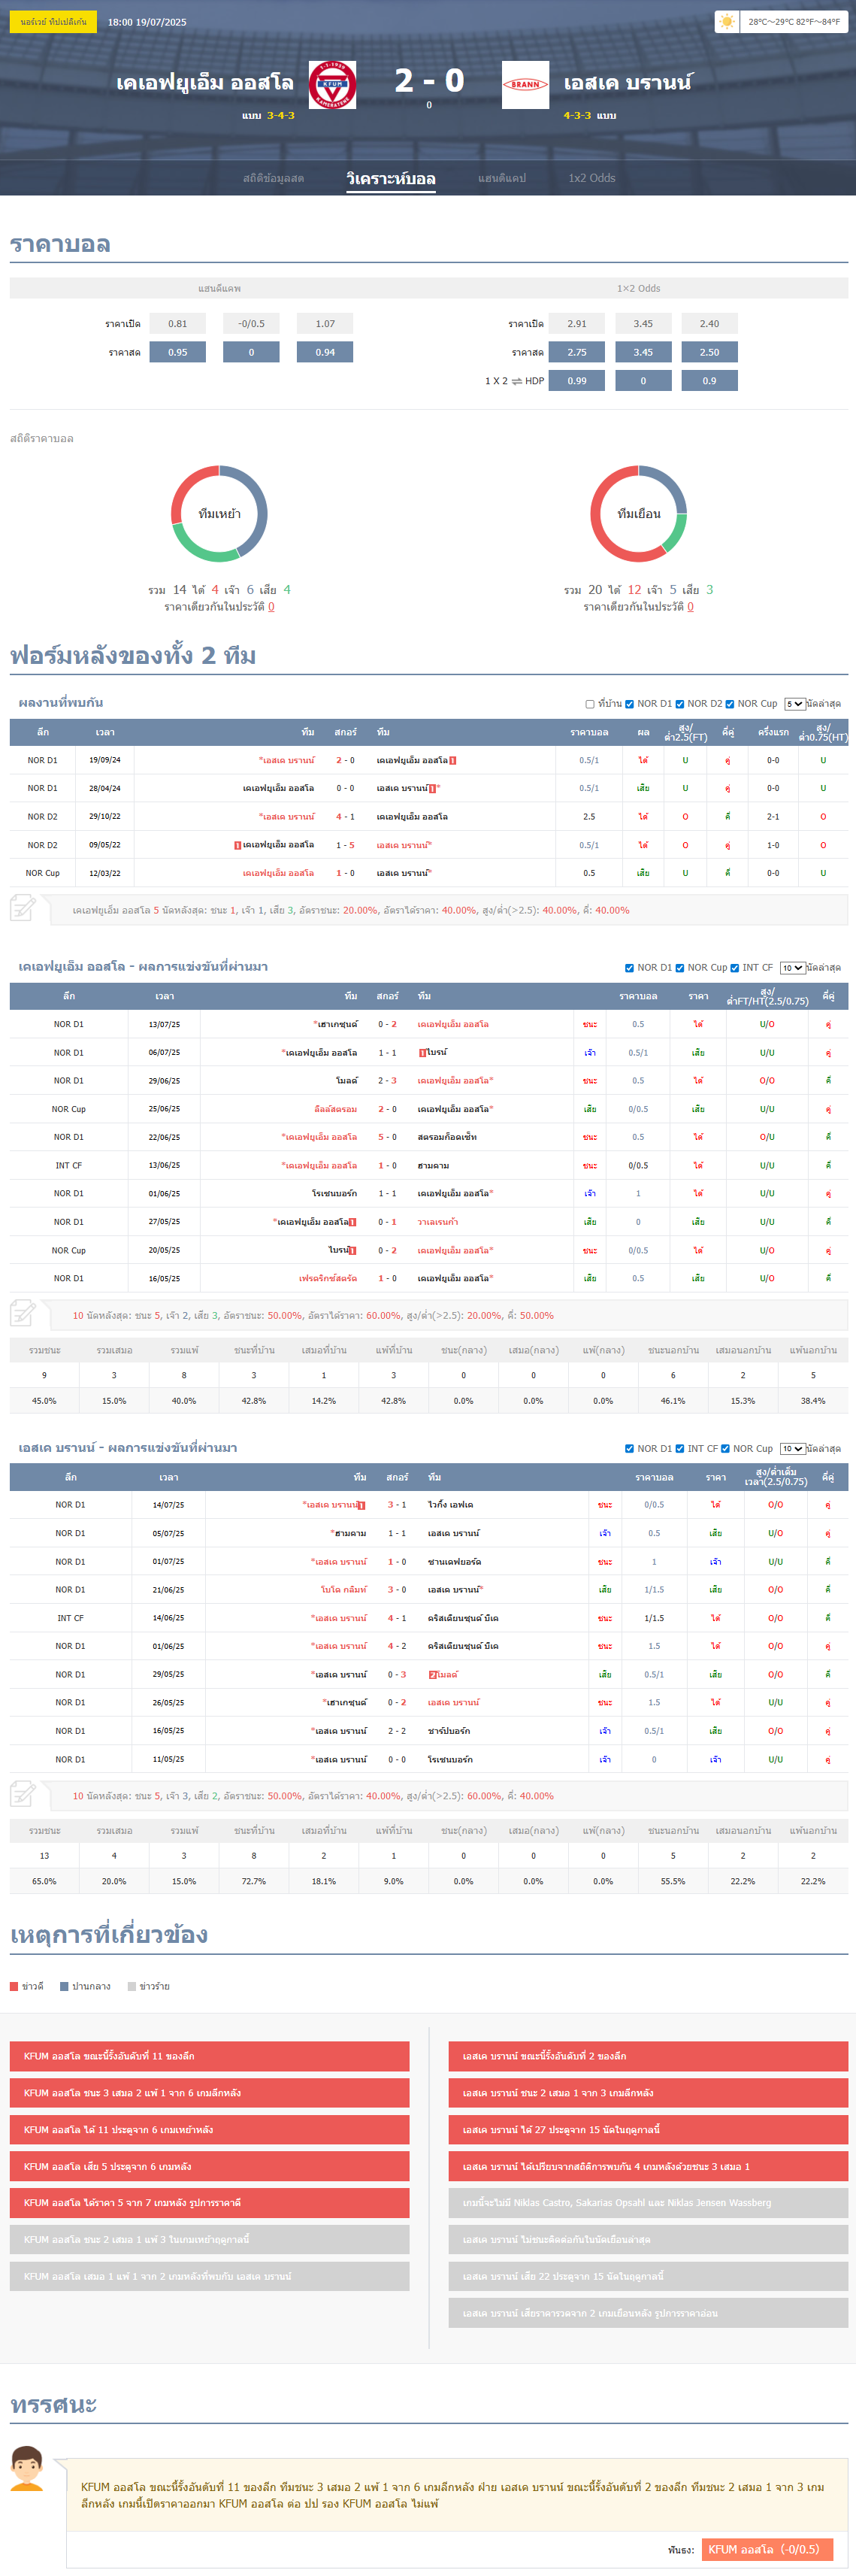Click notepad icon under KFUM Oslo recent matches

(23, 1313)
